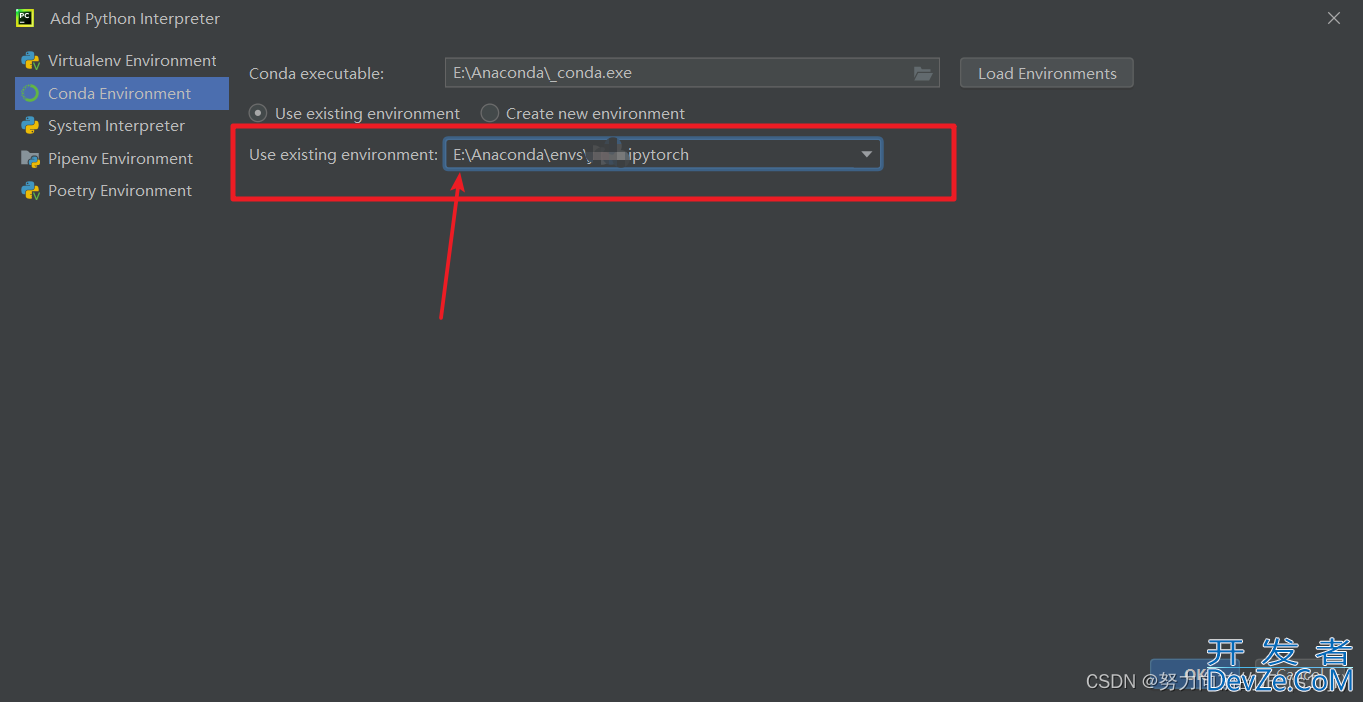The height and width of the screenshot is (702, 1363).
Task: Click the Conda Environment ring icon
Action: 30,94
